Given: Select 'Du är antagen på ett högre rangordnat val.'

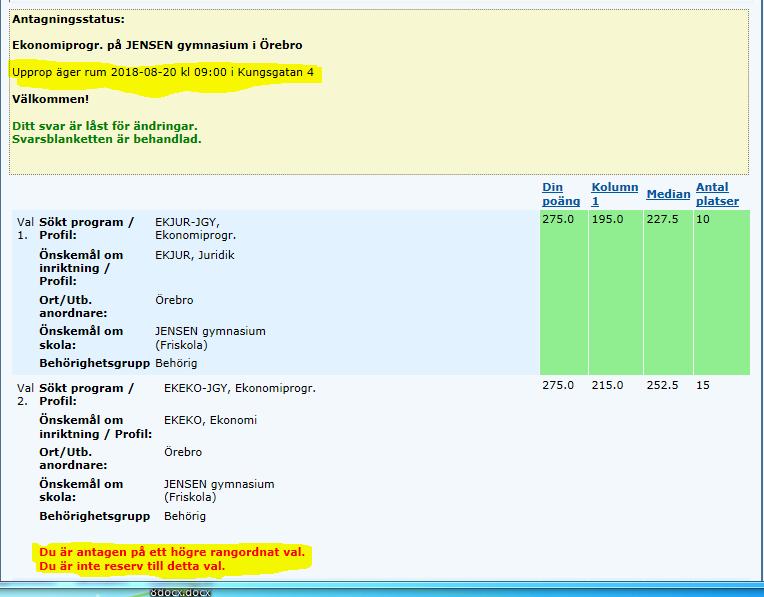Looking at the screenshot, I should (x=172, y=552).
